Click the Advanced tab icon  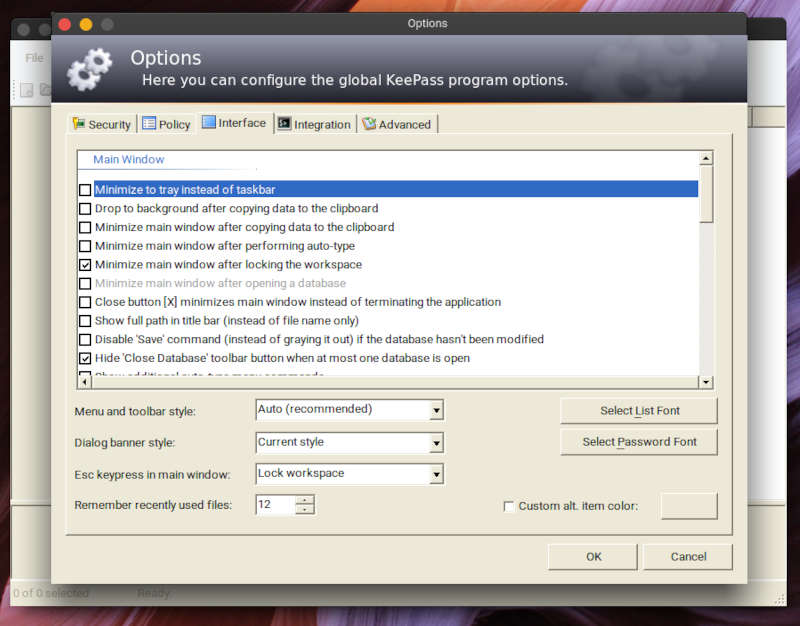(369, 124)
